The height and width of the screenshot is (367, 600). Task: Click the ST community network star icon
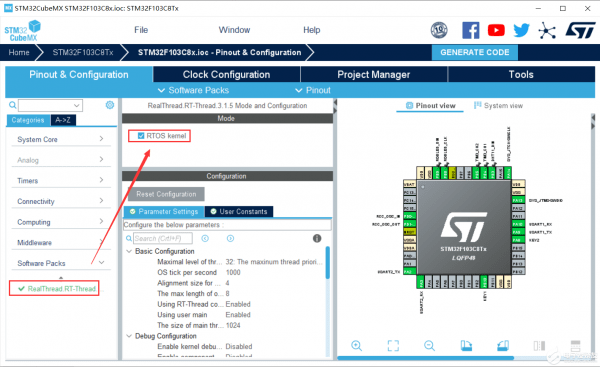point(547,30)
